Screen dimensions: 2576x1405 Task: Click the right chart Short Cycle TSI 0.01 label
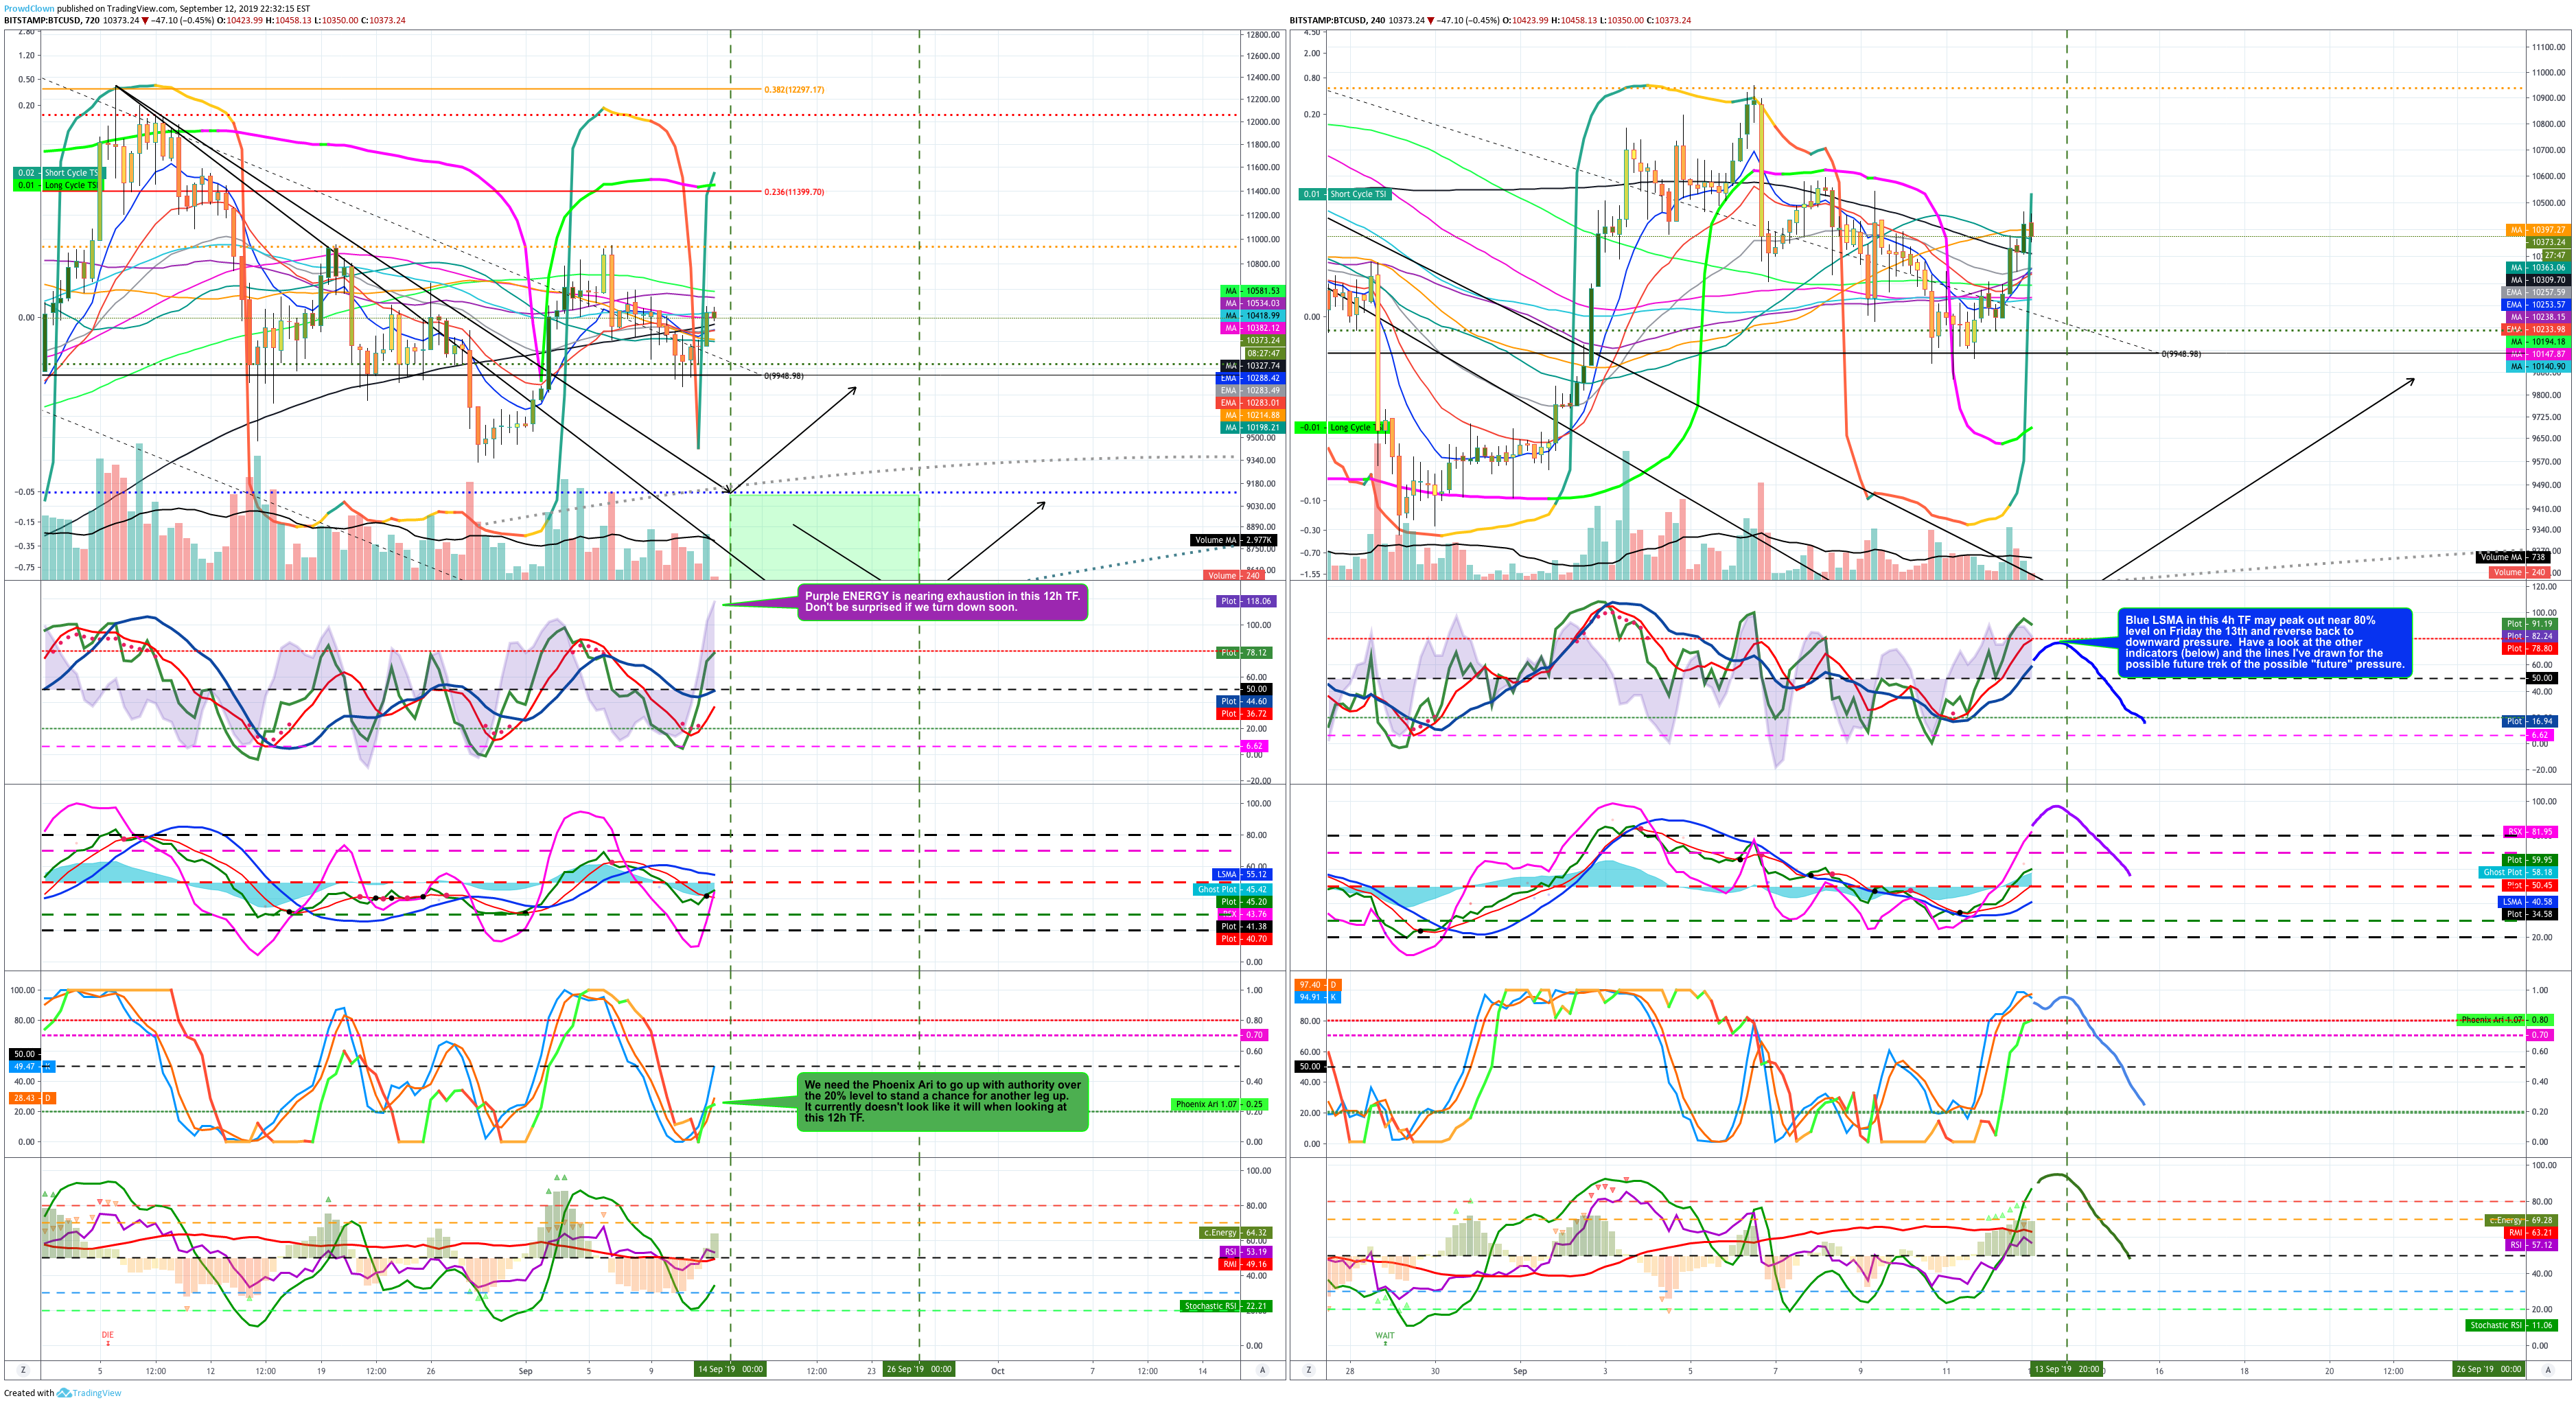pyautogui.click(x=1344, y=194)
